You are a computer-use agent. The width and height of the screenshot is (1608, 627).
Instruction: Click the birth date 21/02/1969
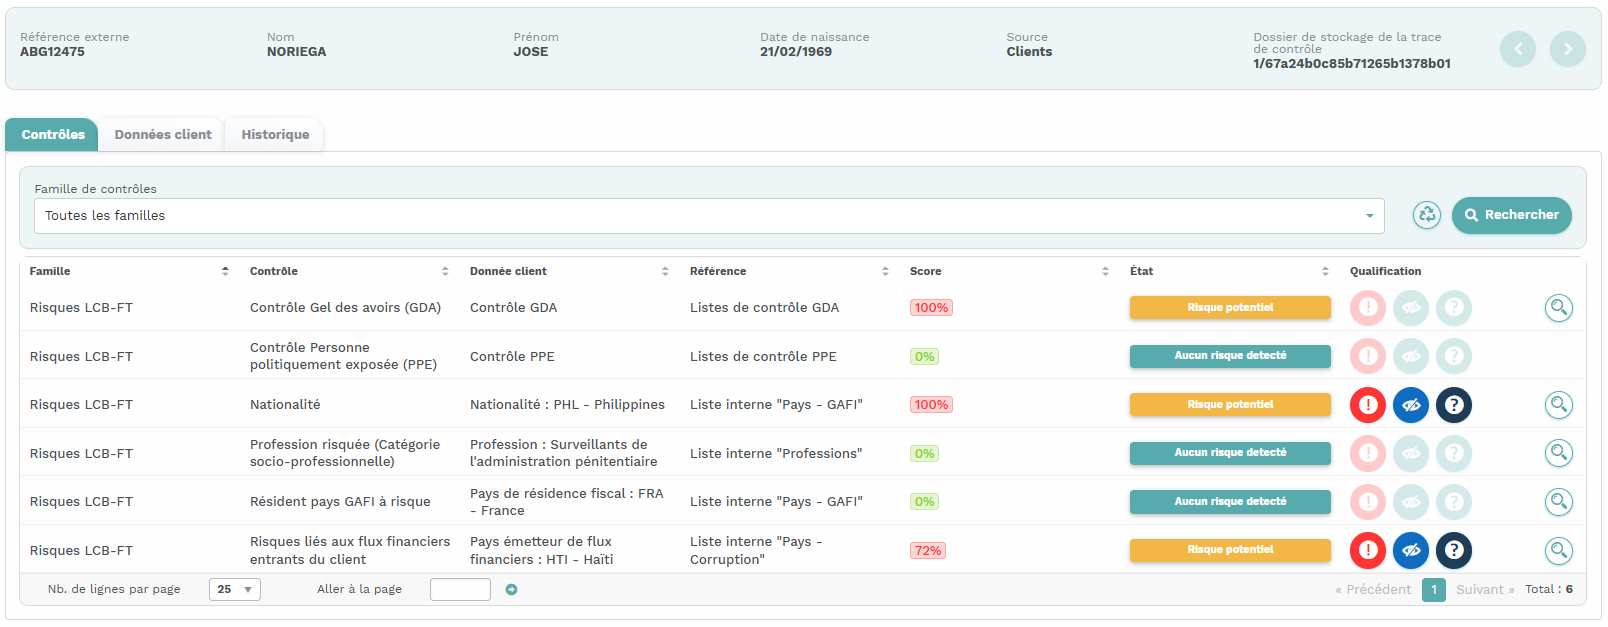coord(796,52)
